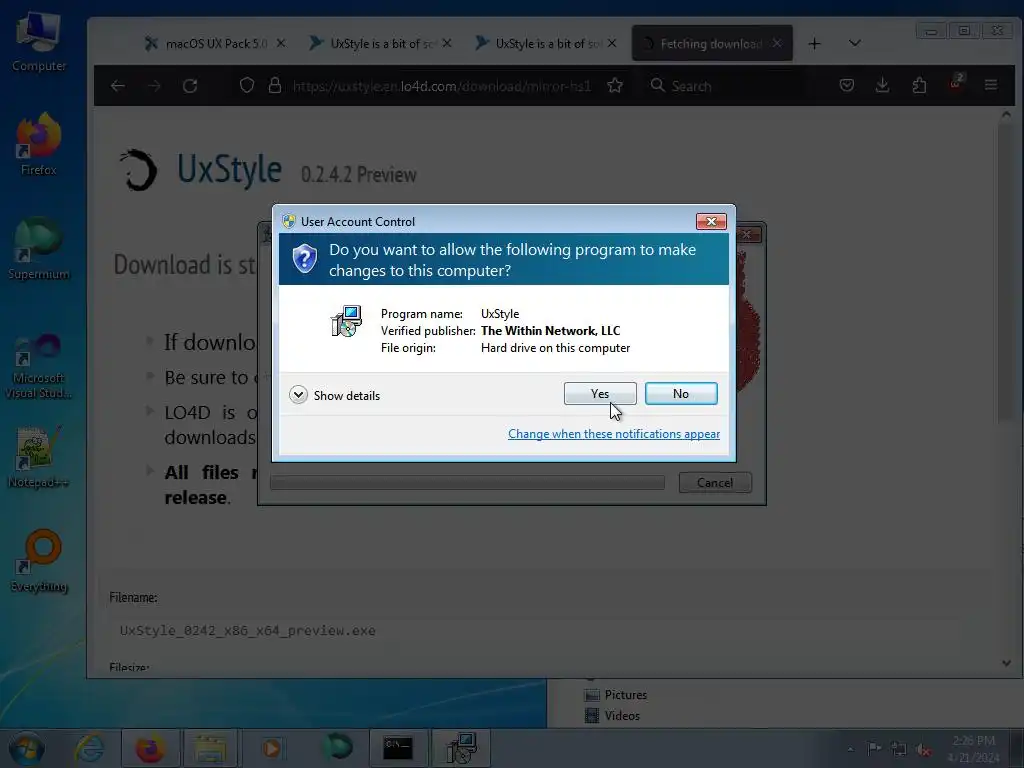Open the list all tabs dropdown
Screen dimensions: 1024x768
point(854,44)
